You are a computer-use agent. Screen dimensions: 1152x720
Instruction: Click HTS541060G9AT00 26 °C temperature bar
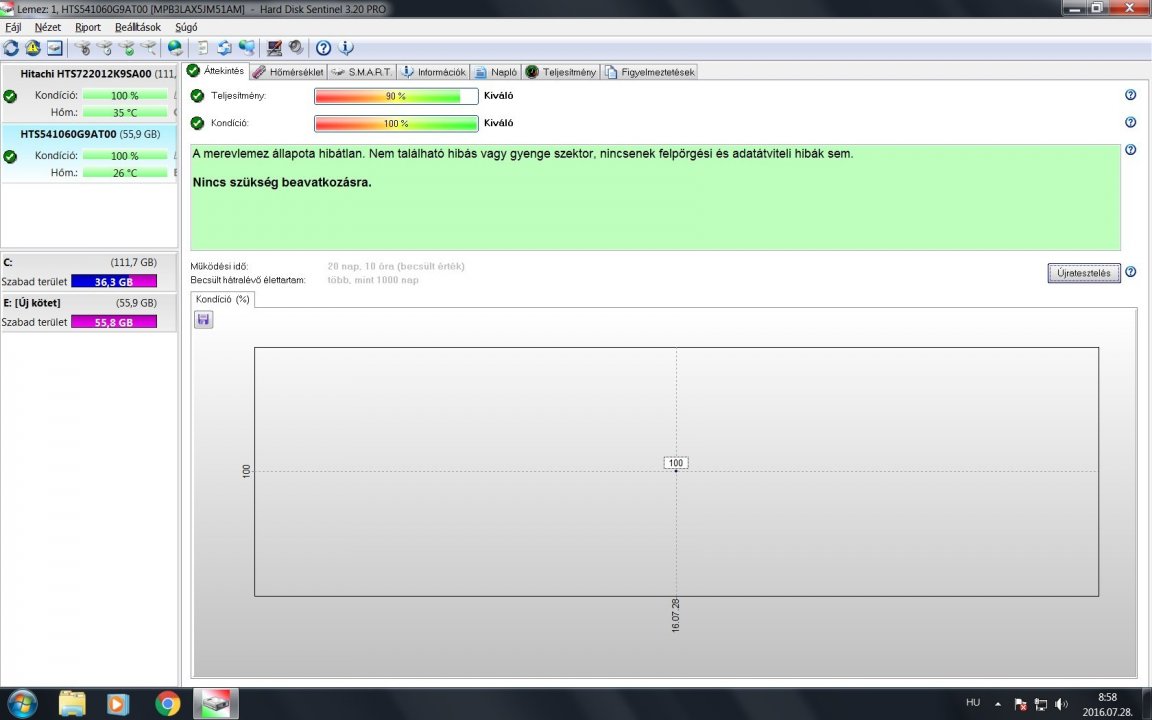[x=125, y=173]
